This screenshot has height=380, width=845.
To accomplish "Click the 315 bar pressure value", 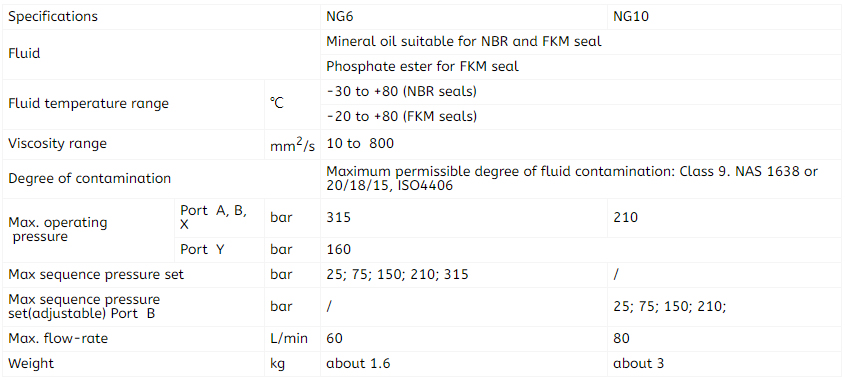I will 338,217.
